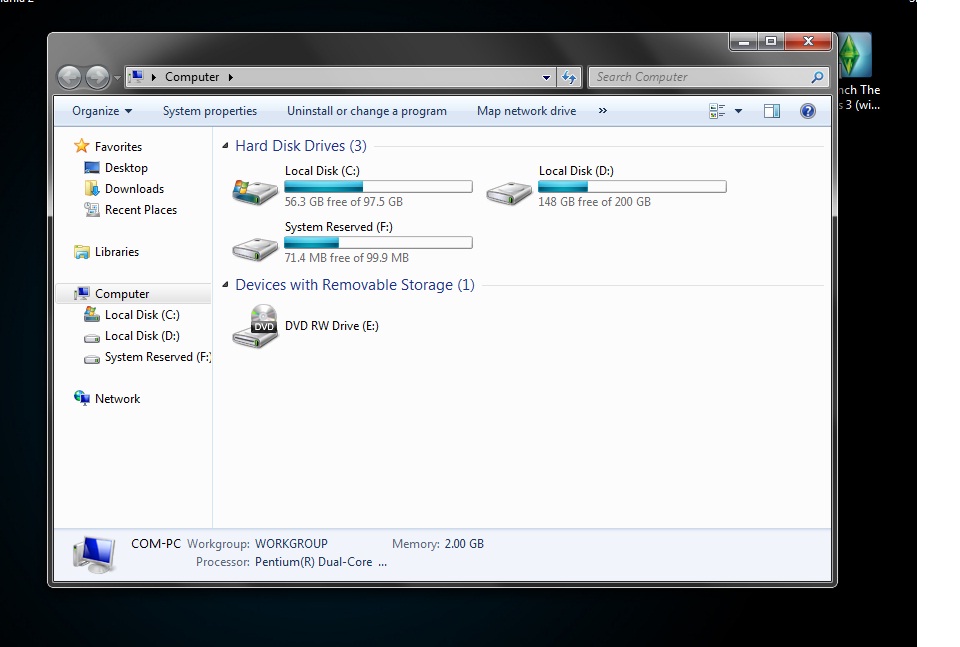Click the System Reserved (F:) usage bar
The height and width of the screenshot is (647, 960).
click(x=378, y=243)
